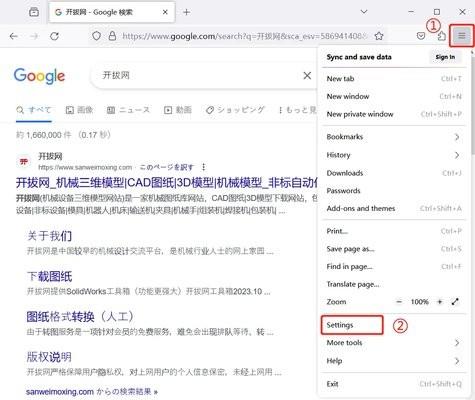Switch to the 画像 images tab
Image resolution: width=475 pixels, height=400 pixels.
click(79, 110)
